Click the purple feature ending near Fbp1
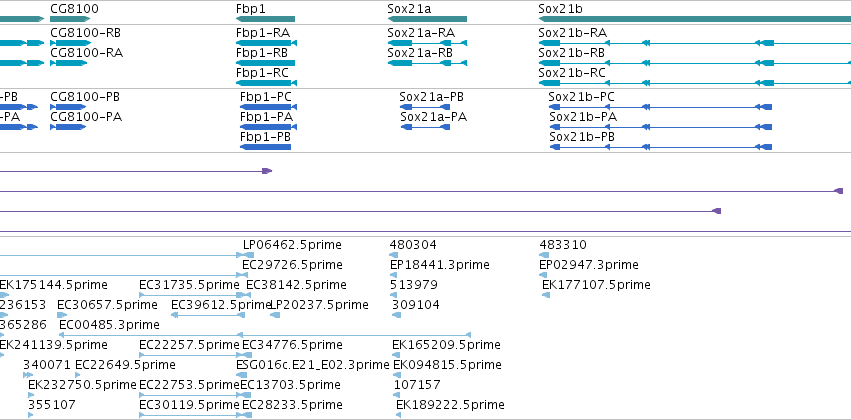This screenshot has width=851, height=420. (136, 171)
